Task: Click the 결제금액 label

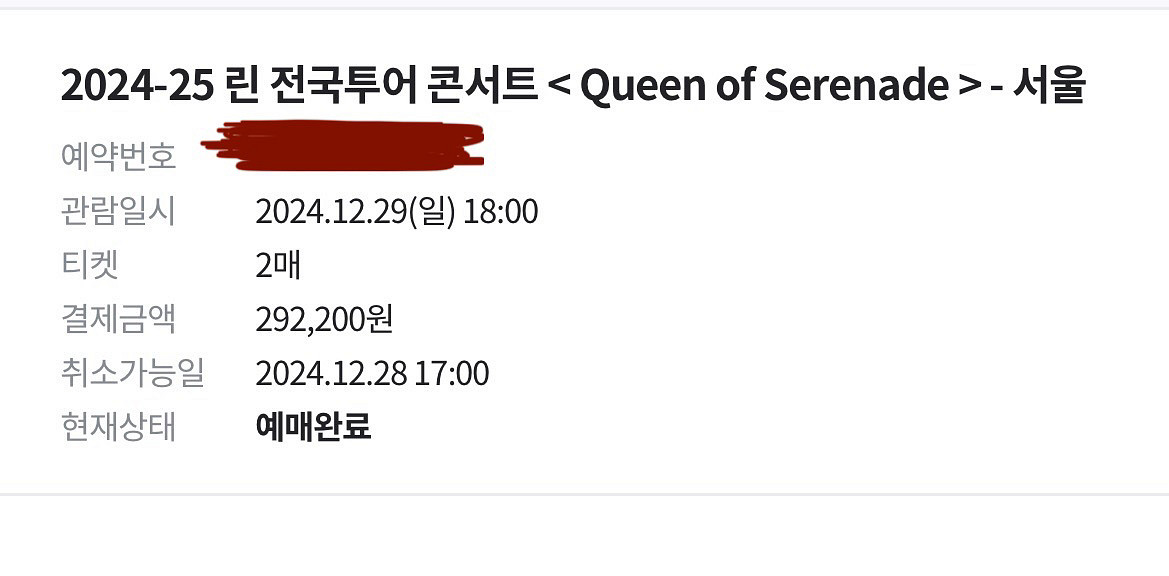Action: (x=119, y=320)
